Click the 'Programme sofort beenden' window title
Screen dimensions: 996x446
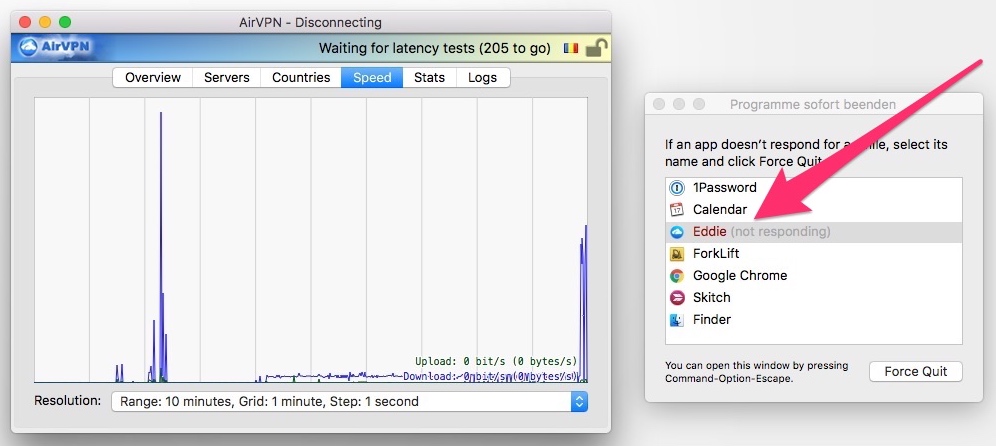click(x=813, y=105)
